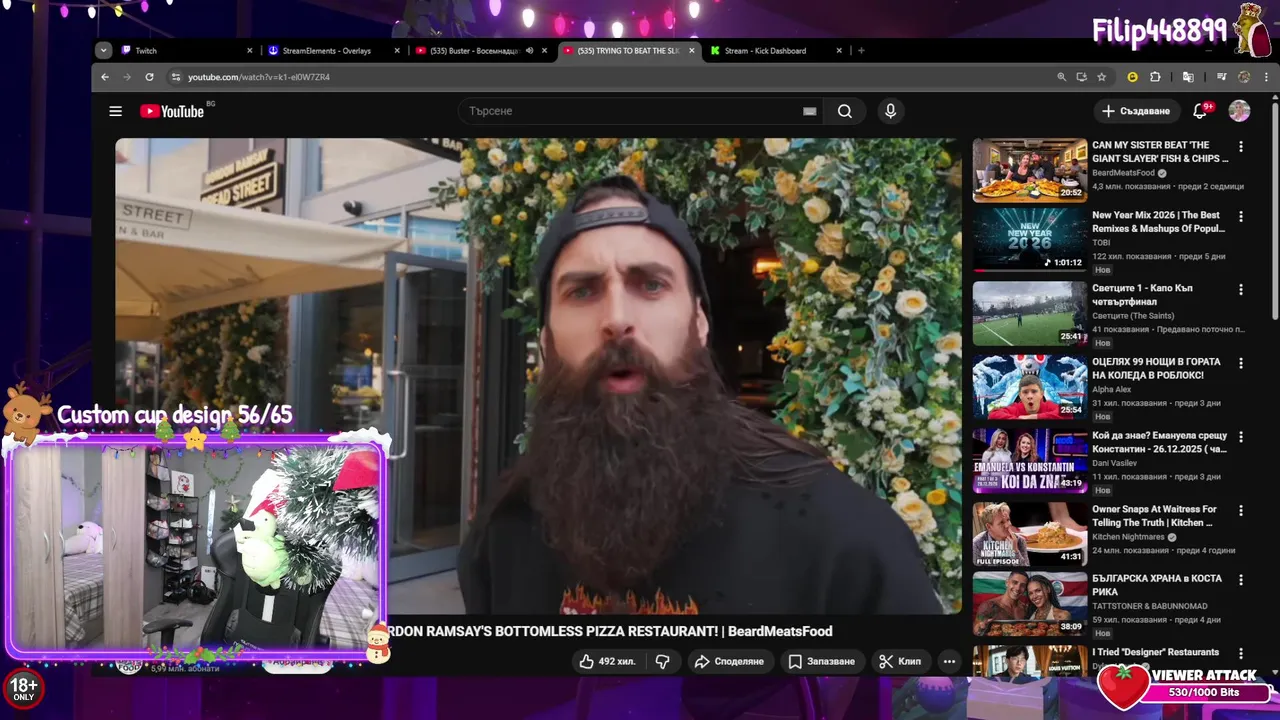Close the Stream - Kick Dashboard tab

pyautogui.click(x=840, y=50)
